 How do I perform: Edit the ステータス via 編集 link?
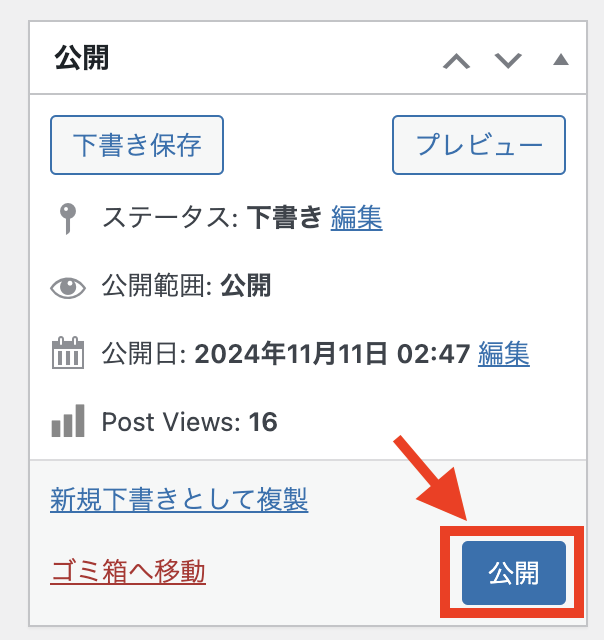pos(356,218)
